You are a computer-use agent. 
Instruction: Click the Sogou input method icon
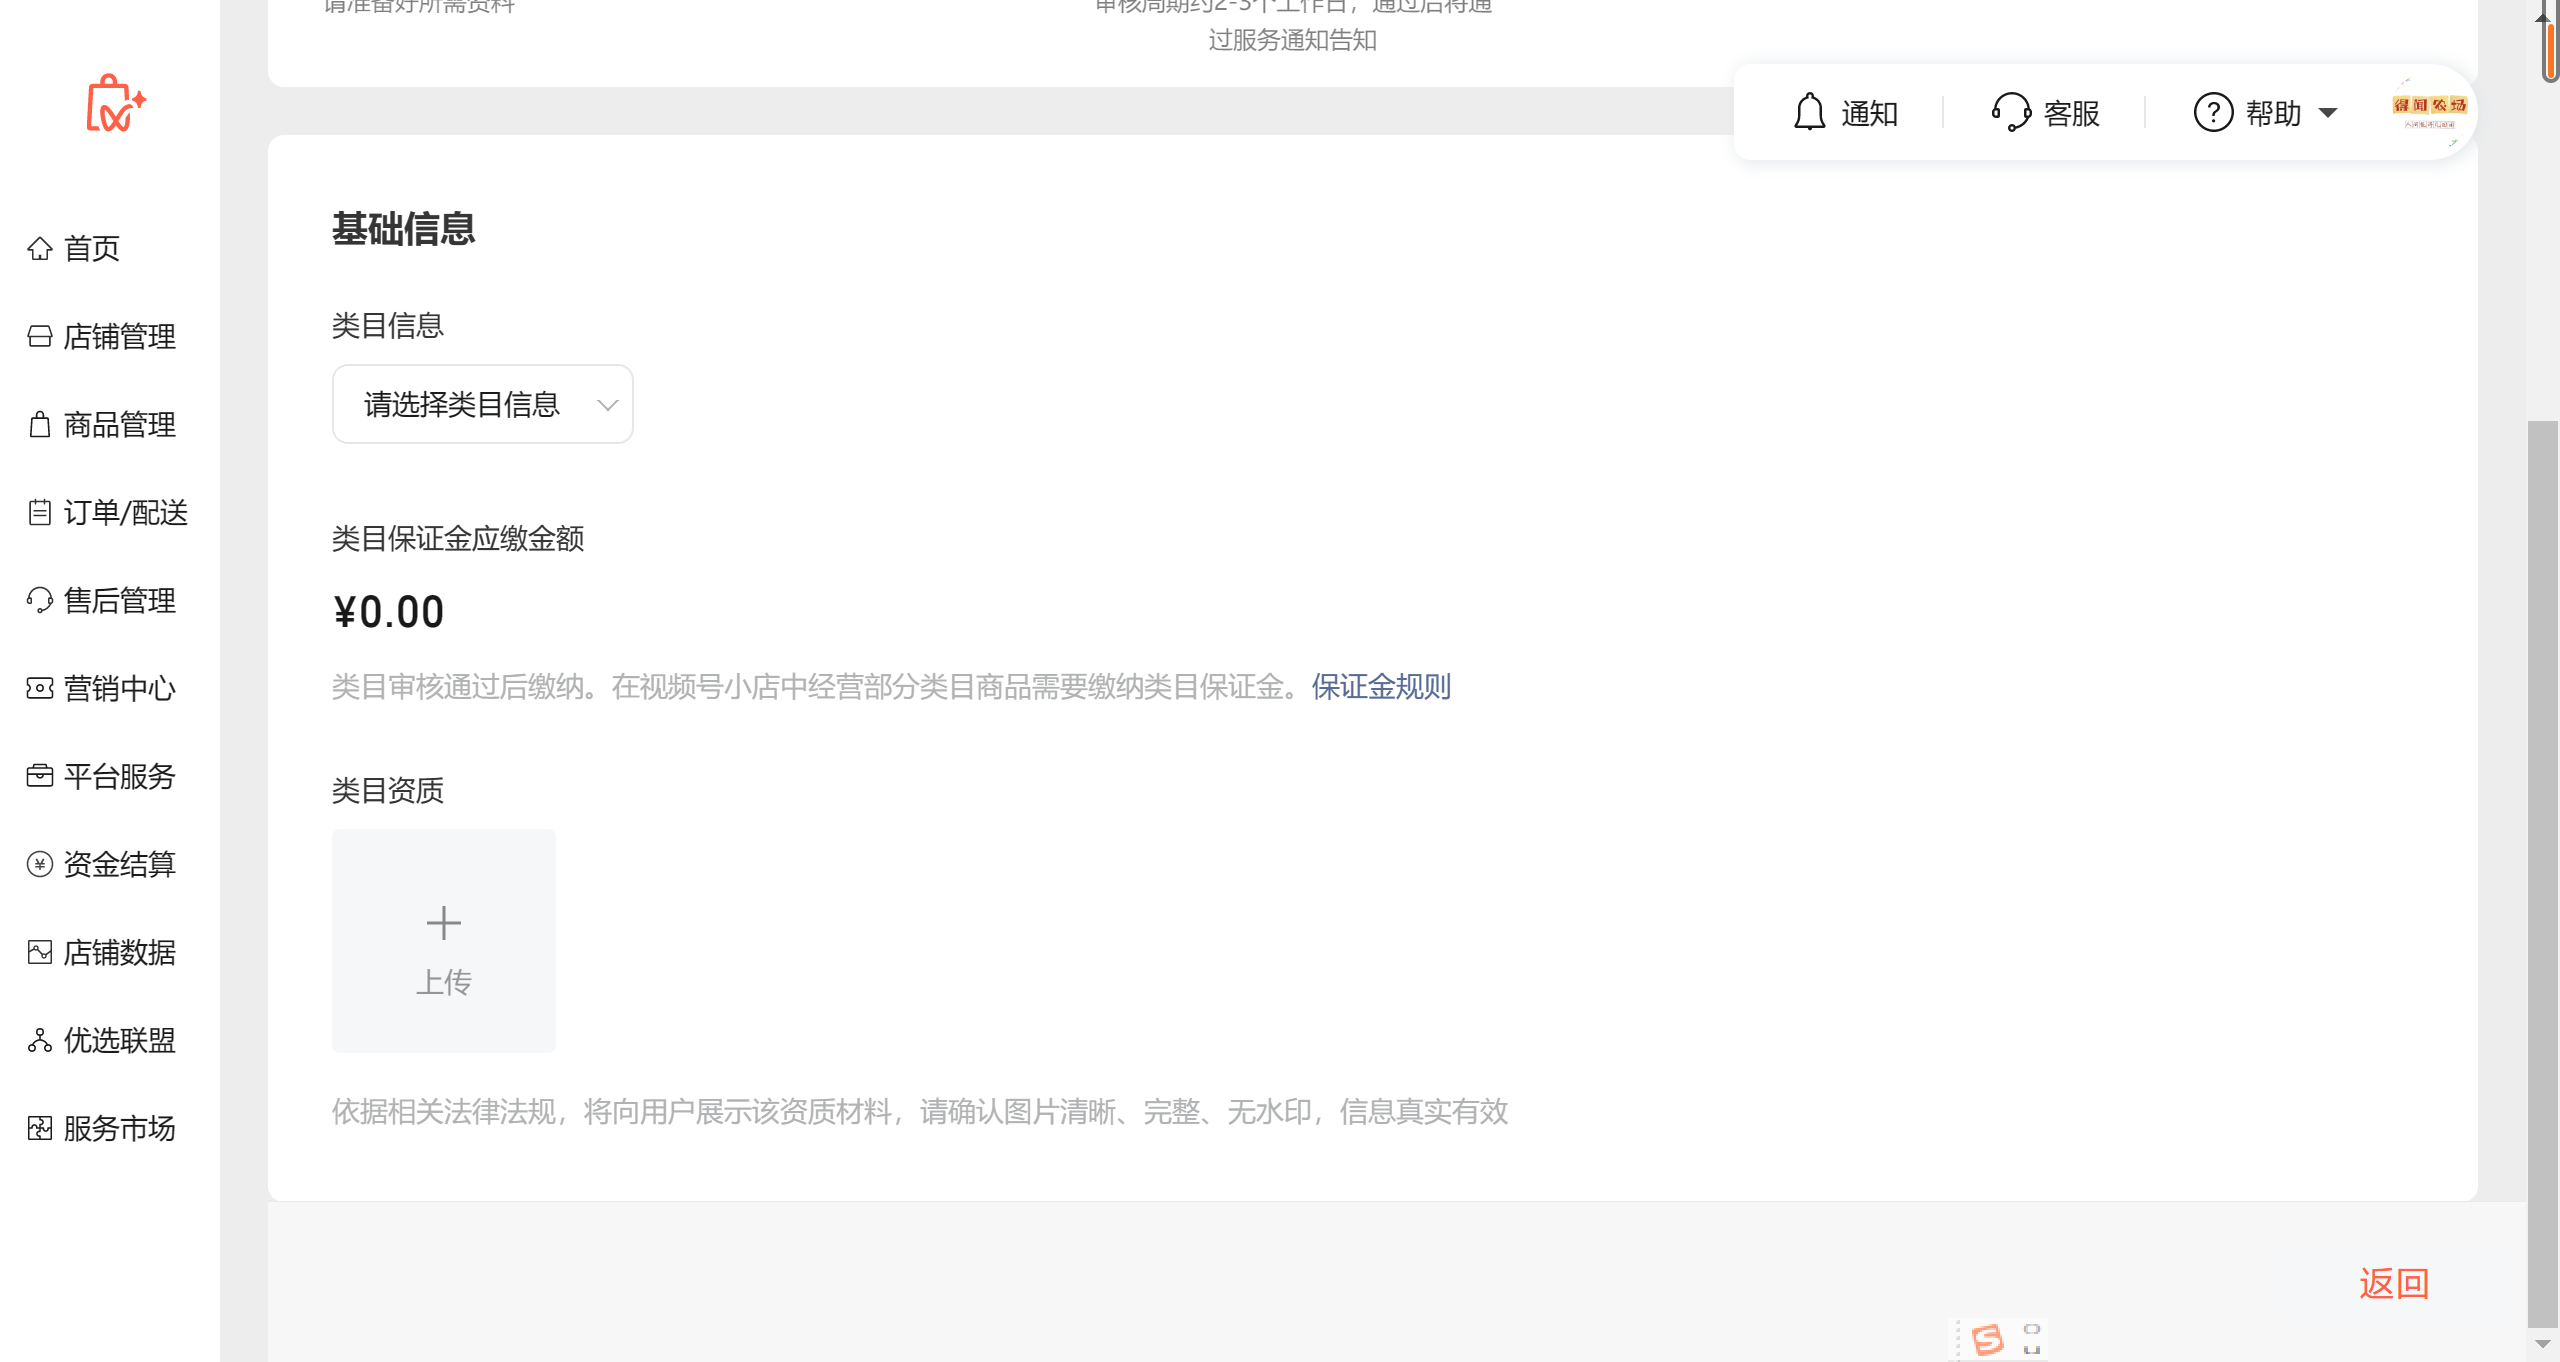coord(1987,1339)
